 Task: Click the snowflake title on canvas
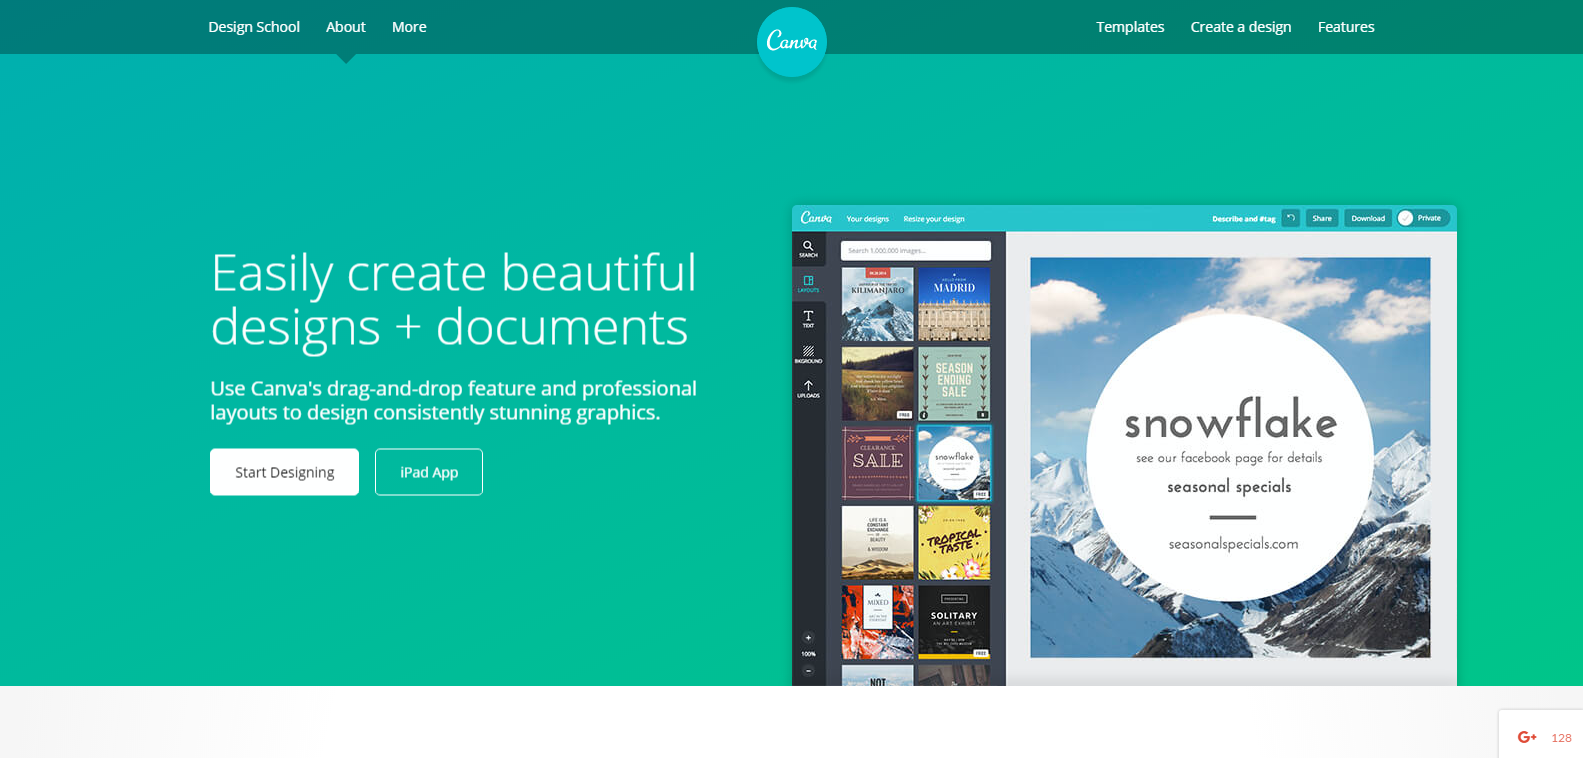pyautogui.click(x=1231, y=420)
